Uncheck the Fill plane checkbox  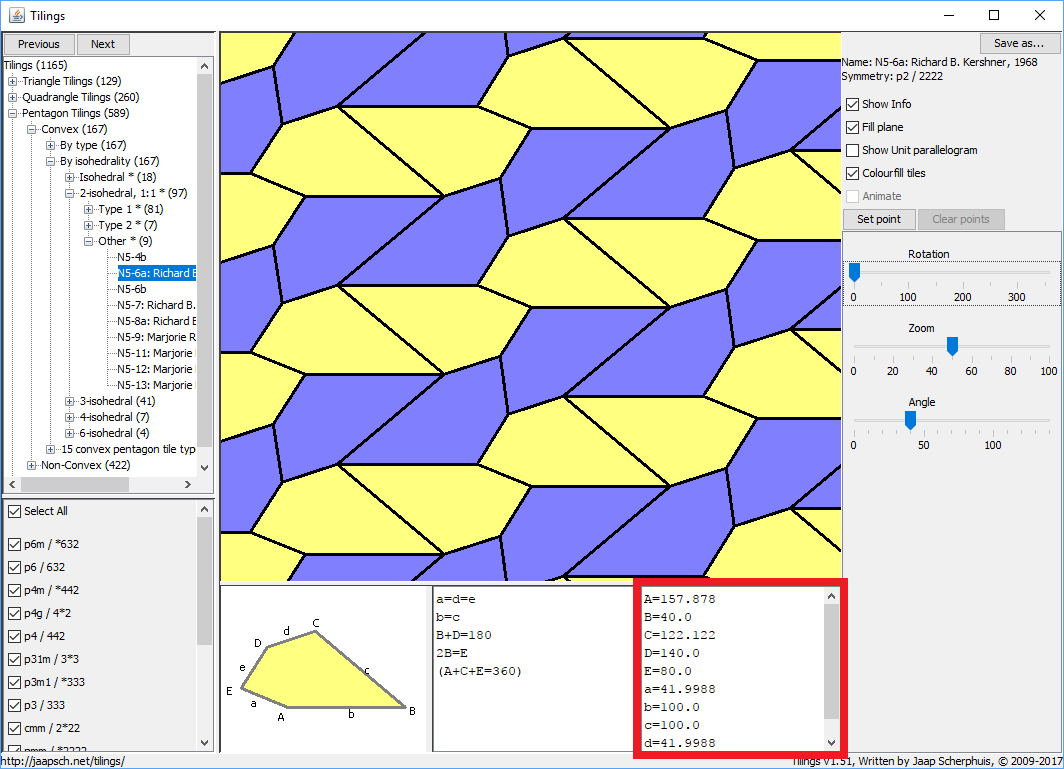click(x=853, y=128)
